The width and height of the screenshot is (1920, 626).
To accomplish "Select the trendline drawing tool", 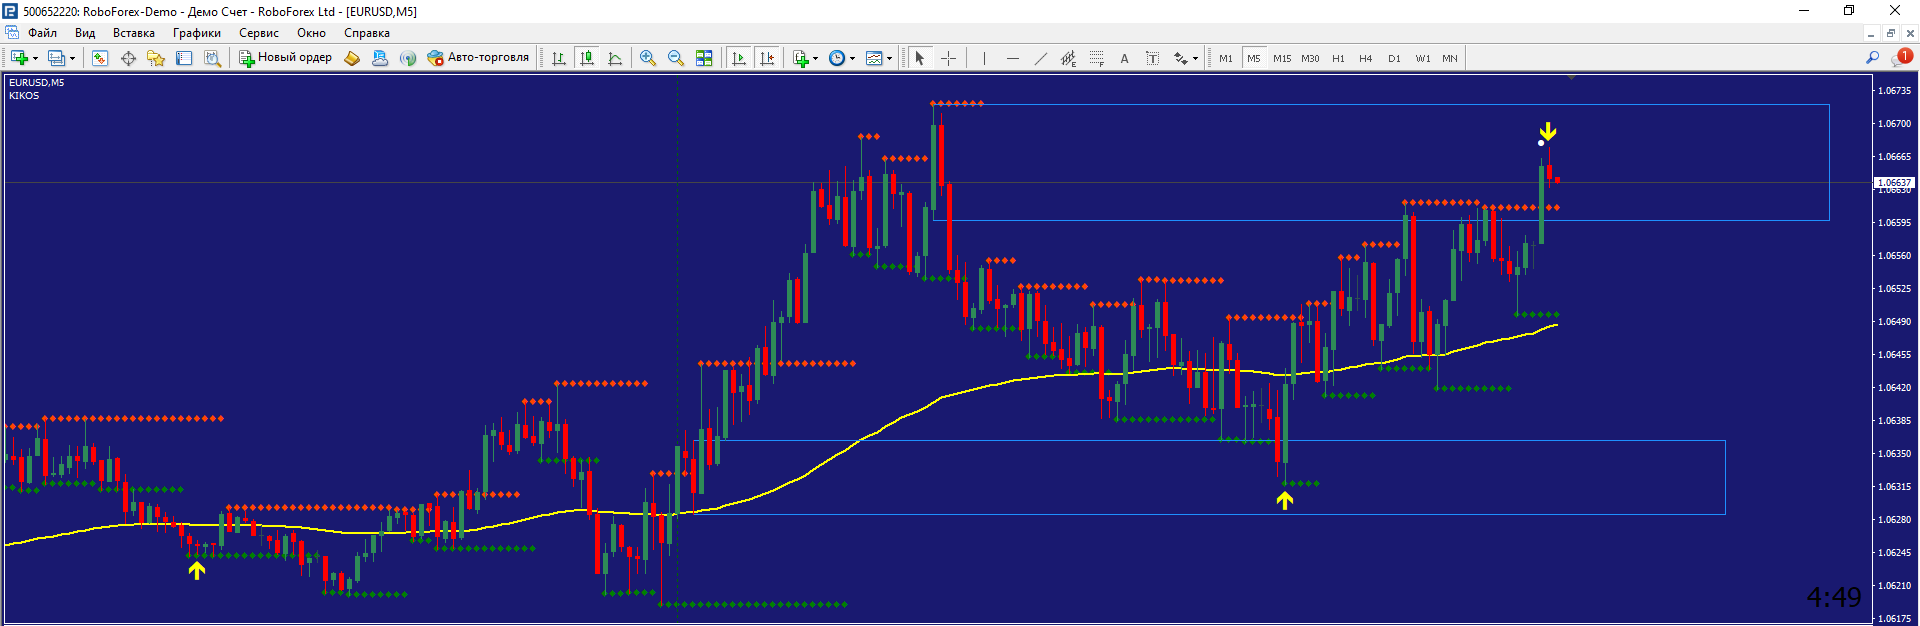I will tap(1040, 58).
